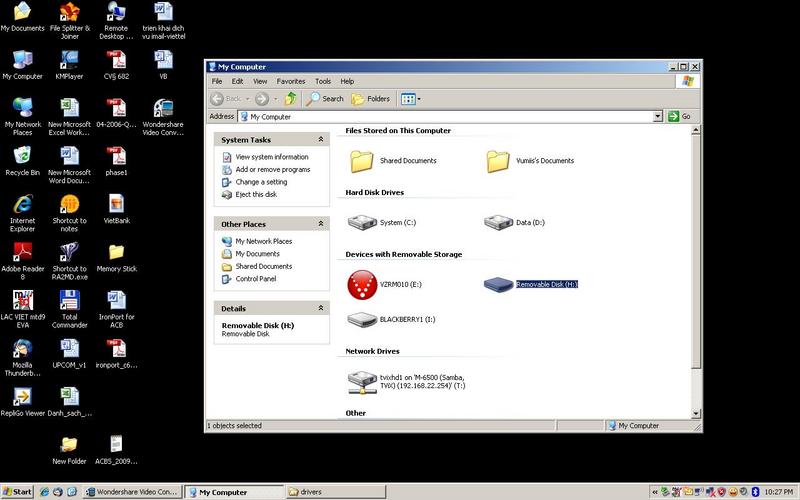
Task: Open Data (D:) hard disk drive
Action: (497, 222)
